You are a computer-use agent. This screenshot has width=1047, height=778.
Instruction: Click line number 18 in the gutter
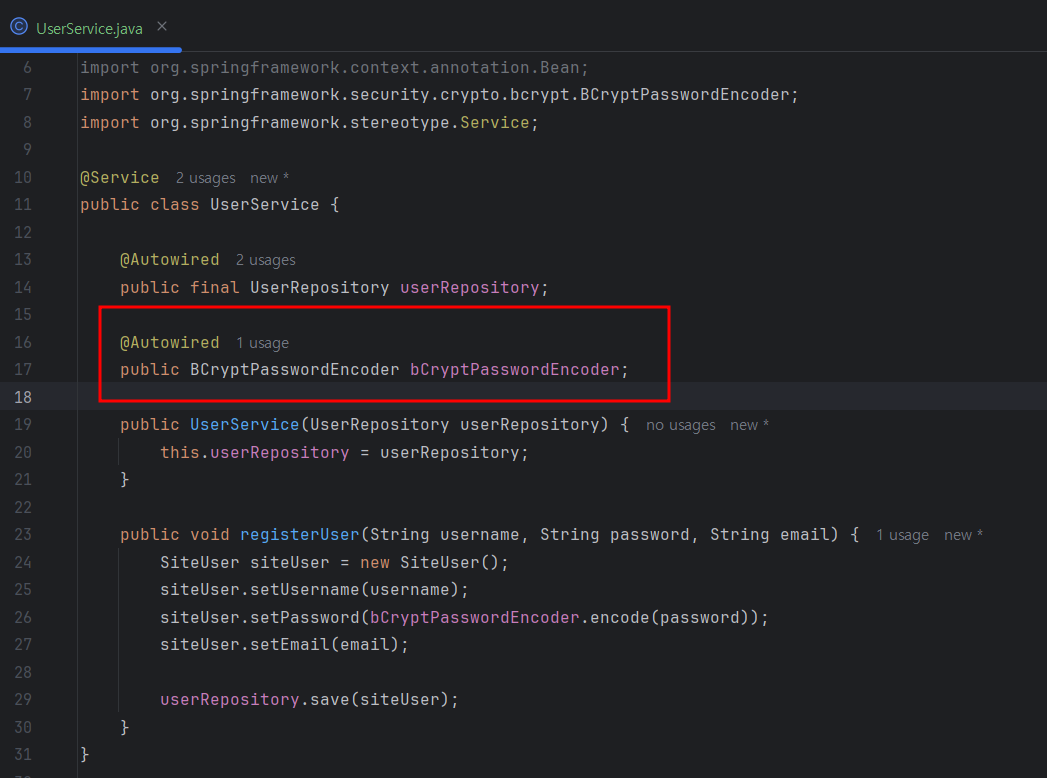[x=23, y=397]
